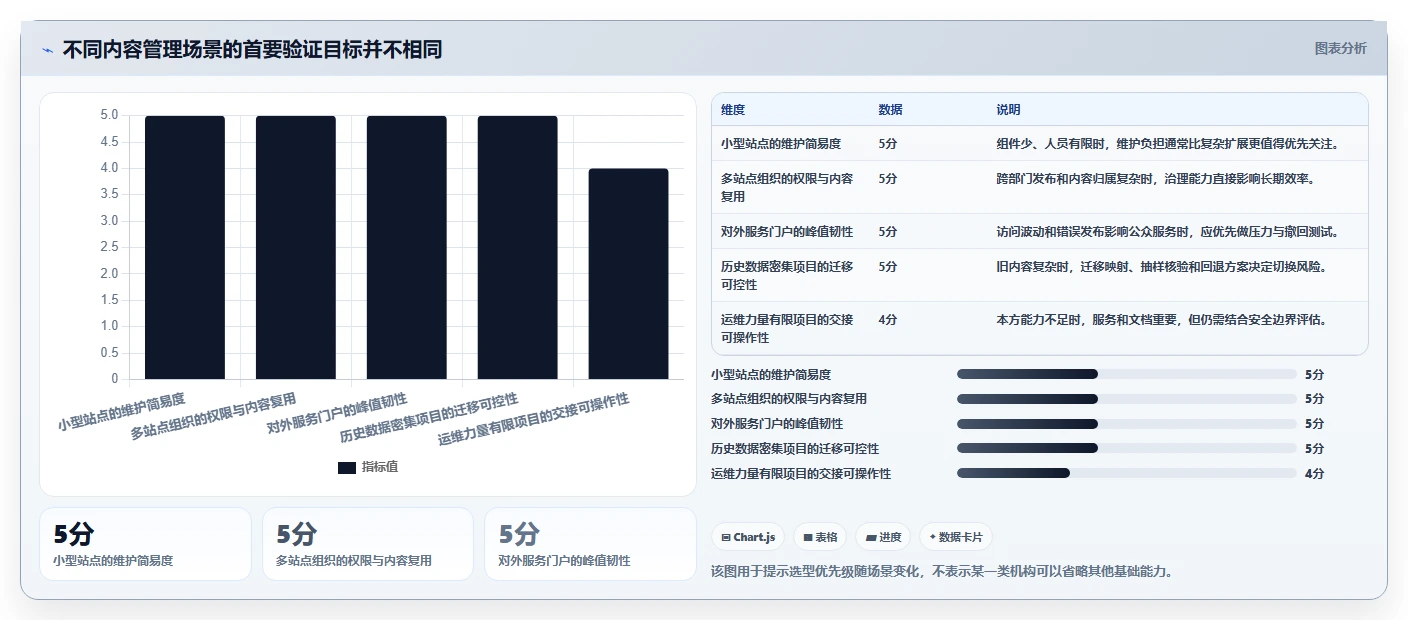Click the 图表分析 label in the header
This screenshot has width=1408, height=620.
[1340, 48]
